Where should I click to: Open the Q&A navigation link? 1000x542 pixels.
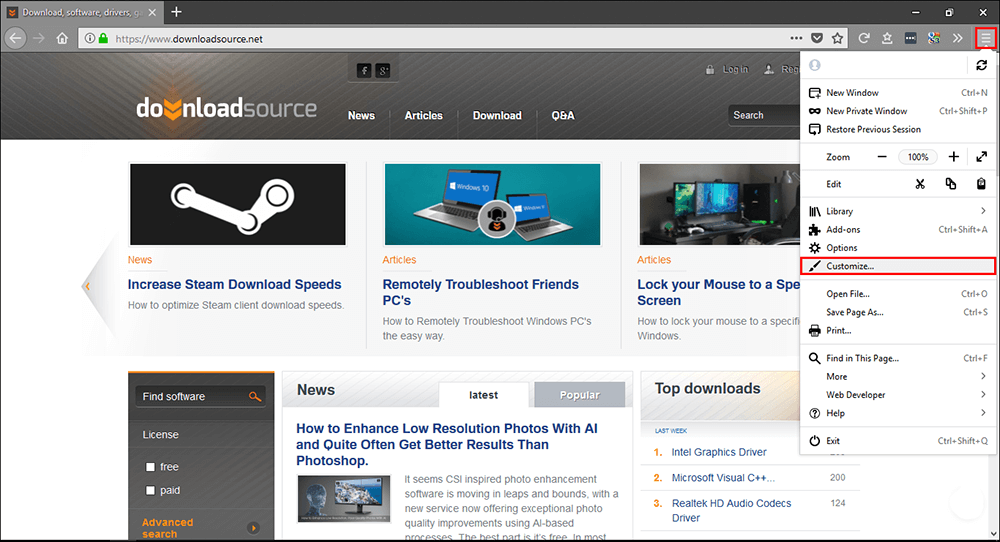pos(562,115)
